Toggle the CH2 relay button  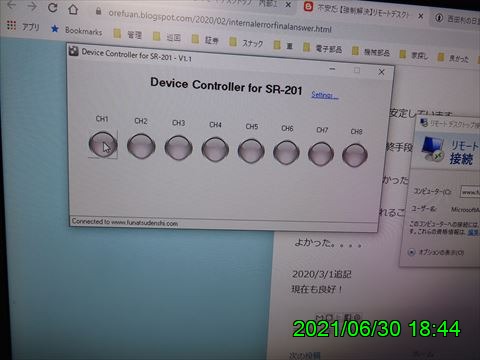tap(141, 146)
